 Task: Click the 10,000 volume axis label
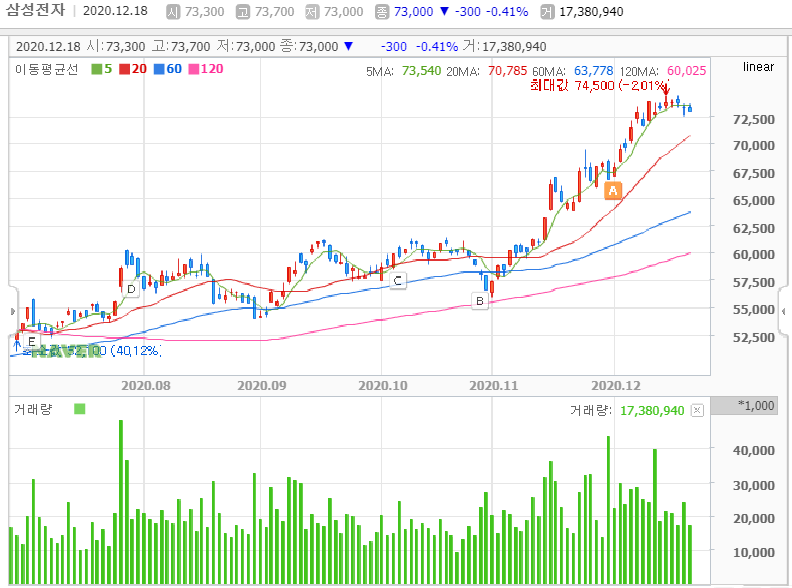[x=754, y=553]
